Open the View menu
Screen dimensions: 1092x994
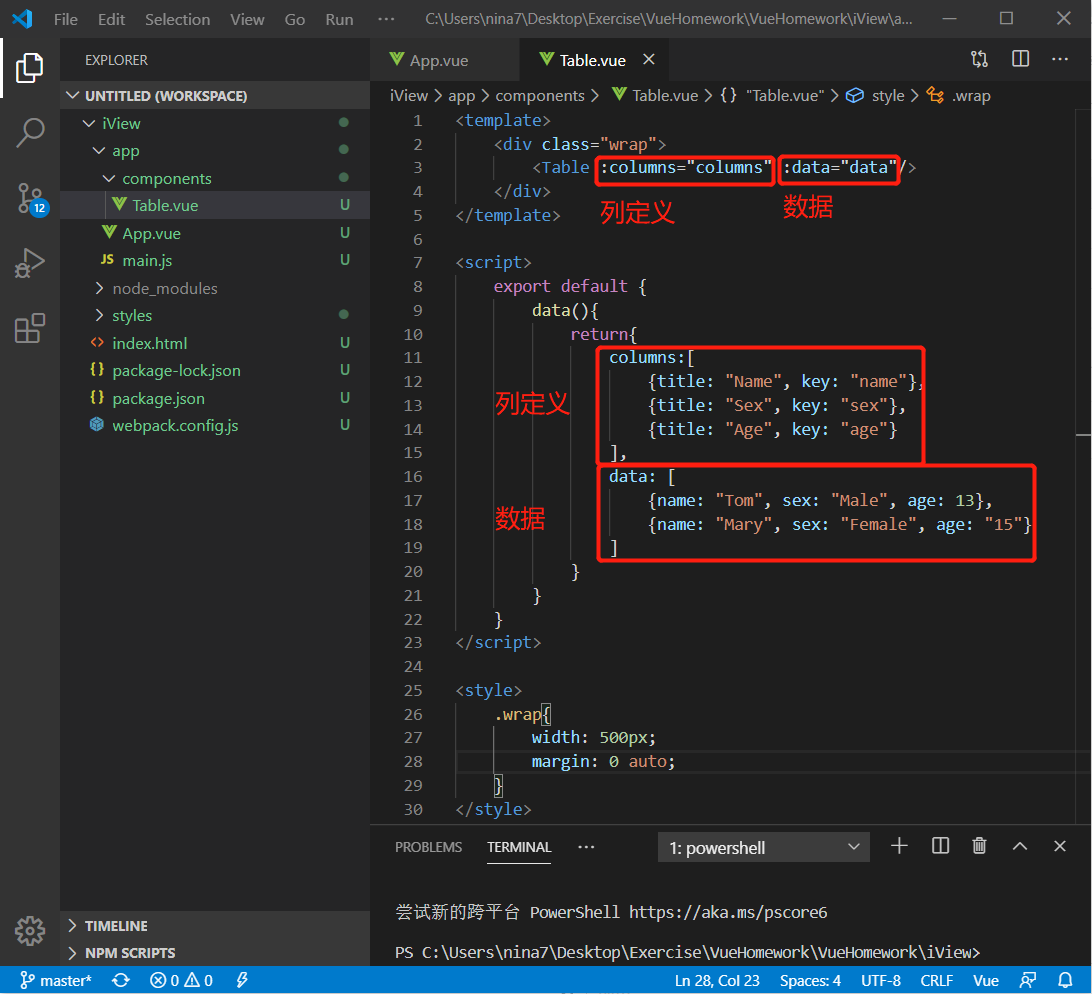coord(247,19)
